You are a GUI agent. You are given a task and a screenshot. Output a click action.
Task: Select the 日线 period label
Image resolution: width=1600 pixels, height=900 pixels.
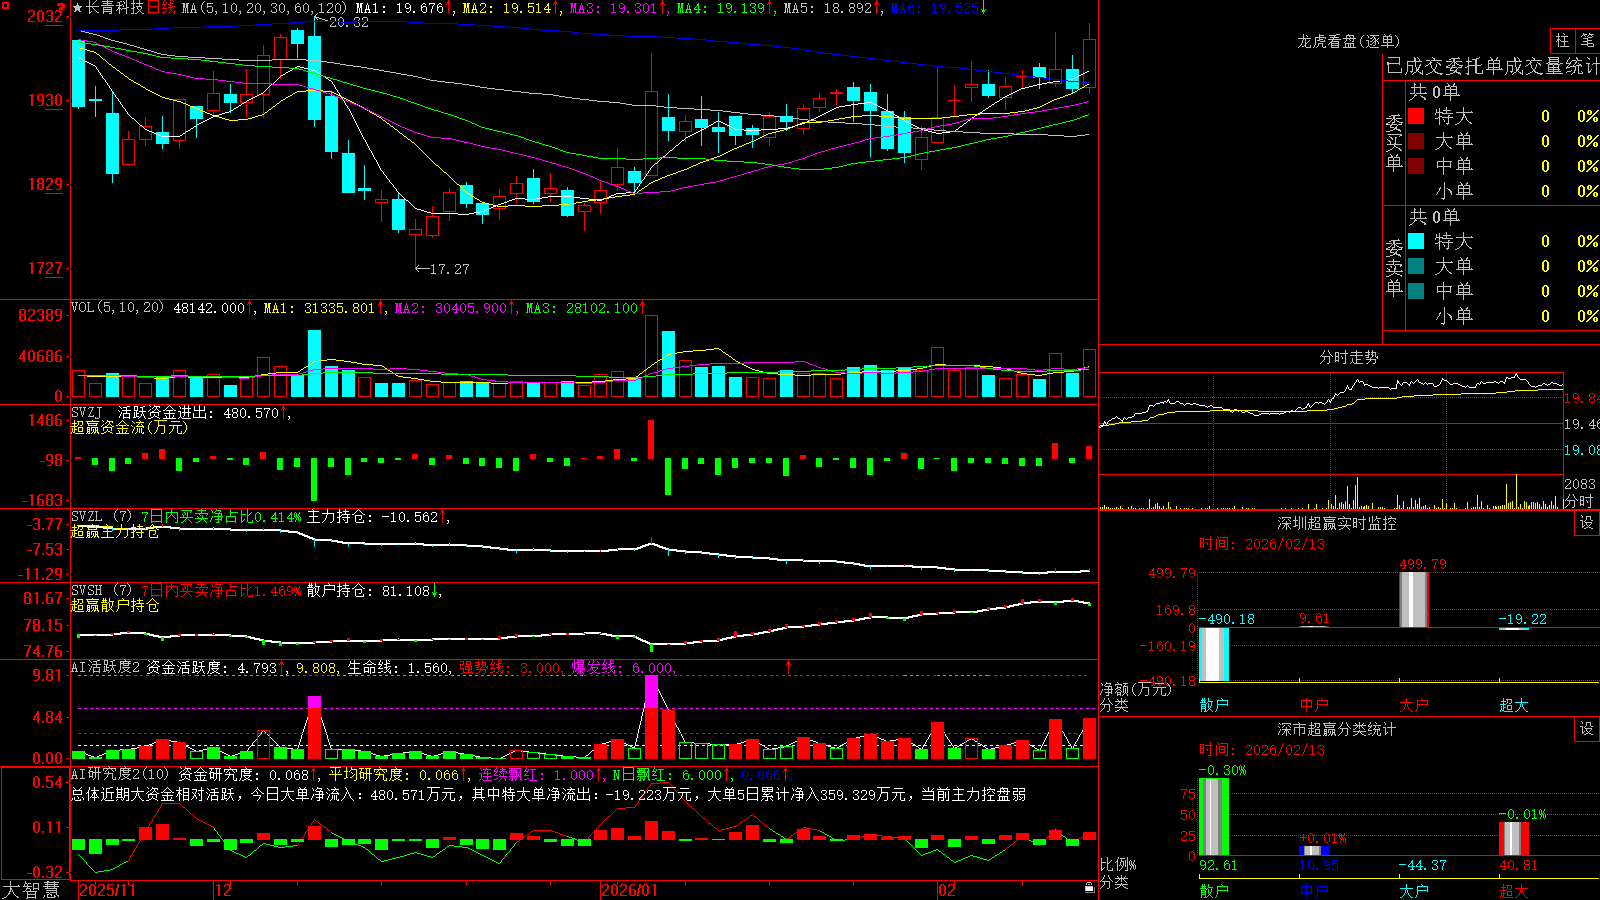[161, 8]
